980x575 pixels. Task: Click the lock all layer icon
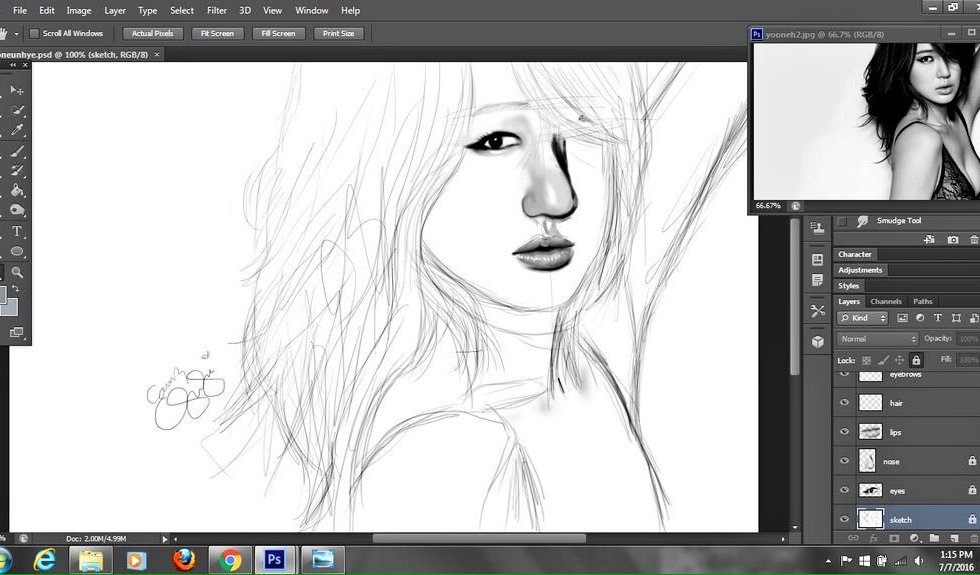915,360
